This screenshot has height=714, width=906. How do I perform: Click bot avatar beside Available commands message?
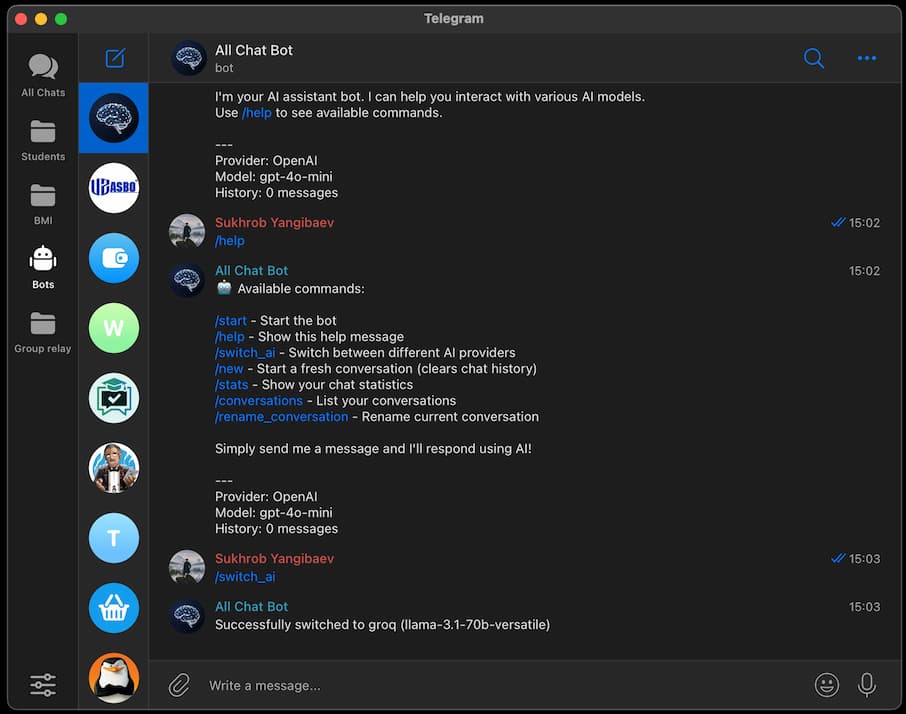point(187,280)
